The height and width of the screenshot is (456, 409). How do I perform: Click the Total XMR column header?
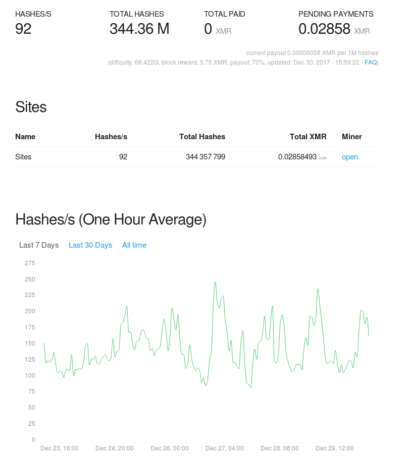(308, 136)
